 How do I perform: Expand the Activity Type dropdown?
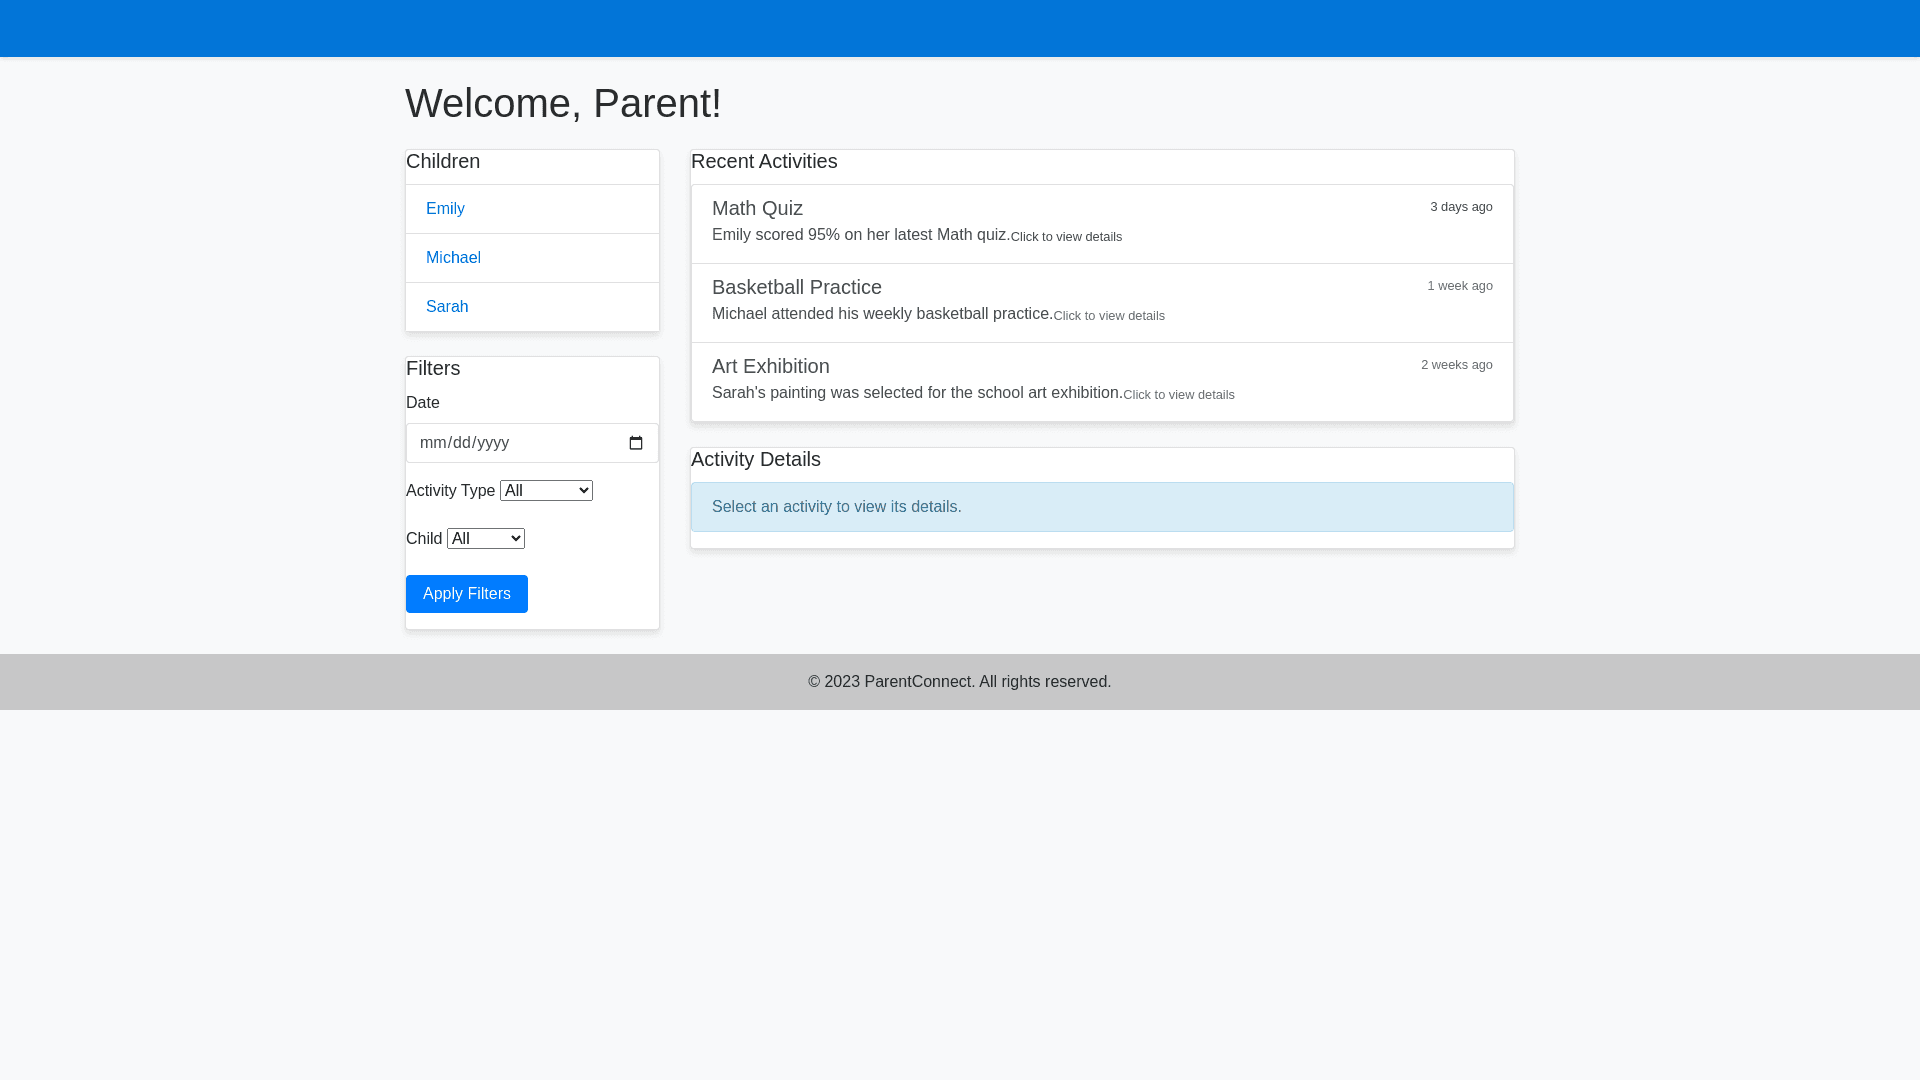pos(546,490)
